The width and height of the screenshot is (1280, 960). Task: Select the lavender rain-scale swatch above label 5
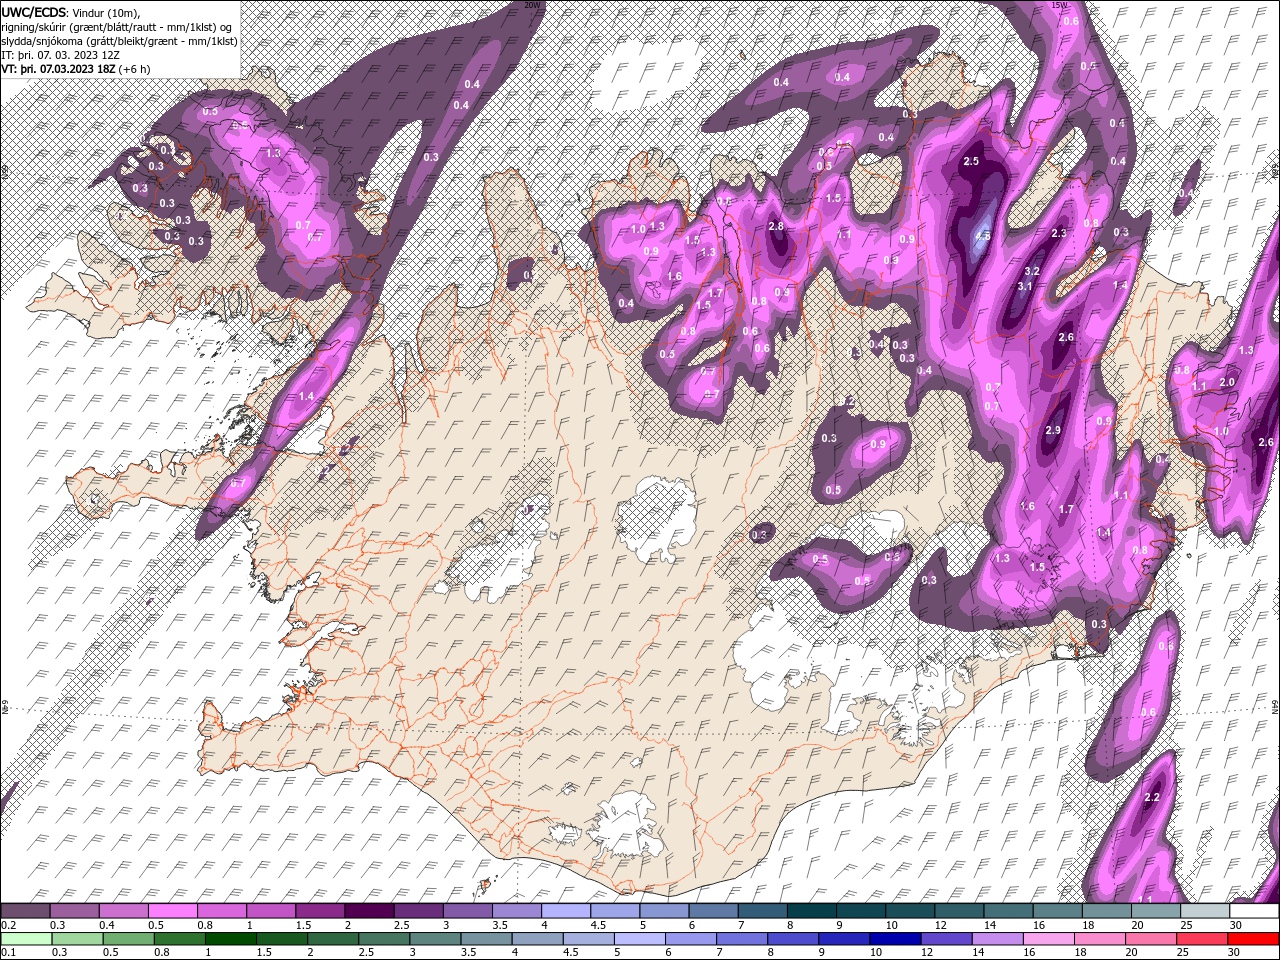click(639, 939)
